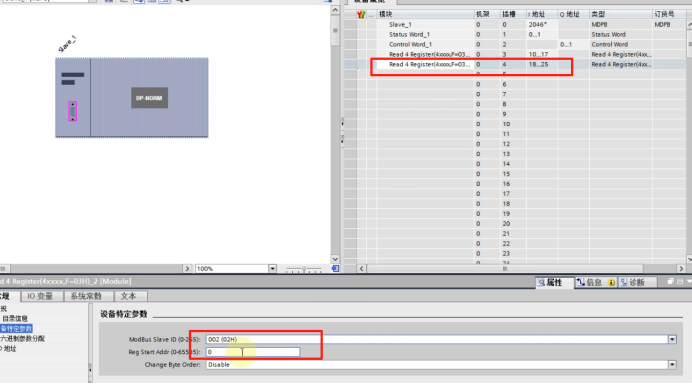Open the 100% zoom level dropdown
This screenshot has width=692, height=384.
(x=272, y=268)
